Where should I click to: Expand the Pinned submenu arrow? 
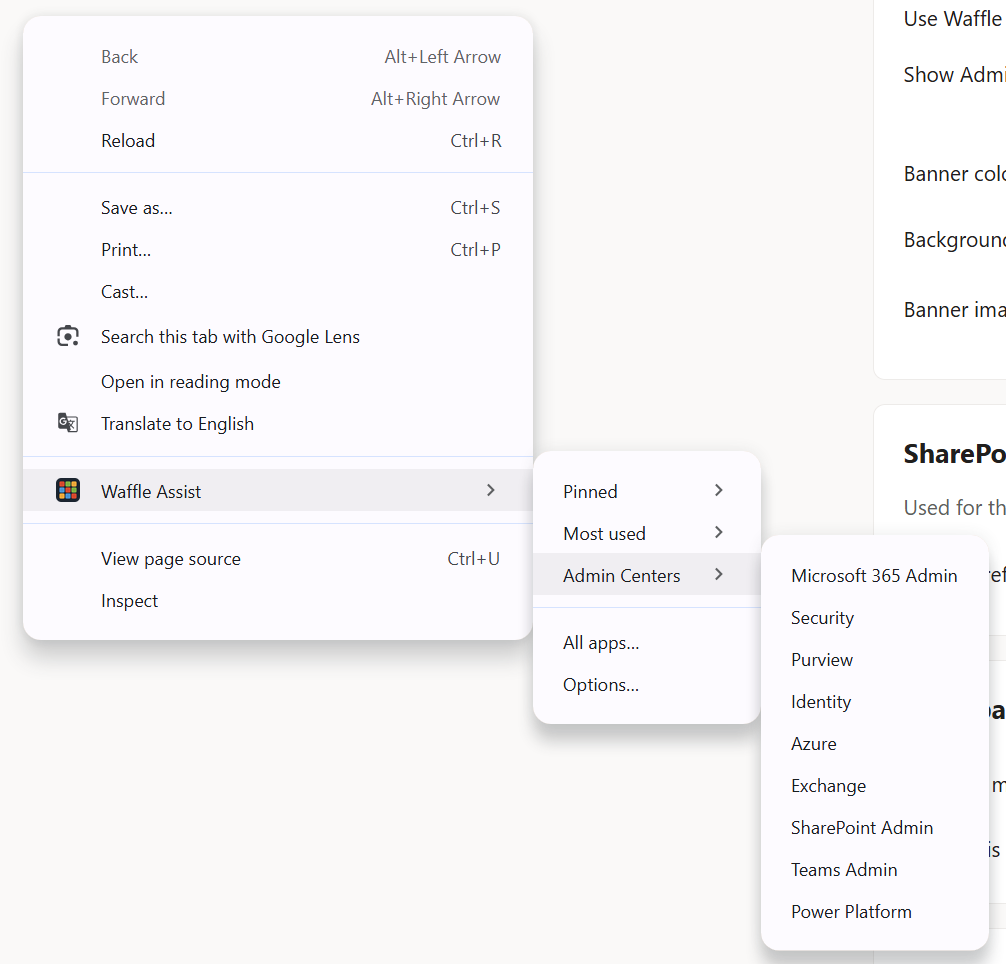[x=719, y=491]
